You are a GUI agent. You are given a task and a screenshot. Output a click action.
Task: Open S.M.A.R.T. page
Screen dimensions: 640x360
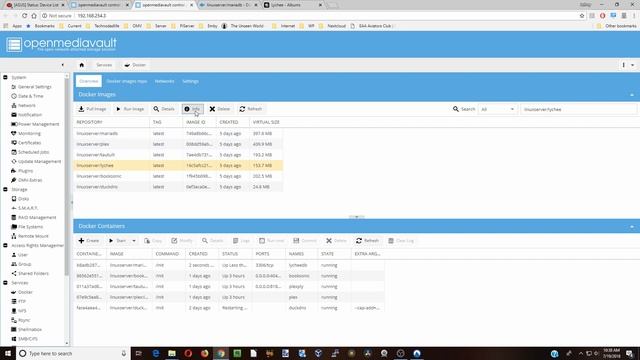coord(28,208)
